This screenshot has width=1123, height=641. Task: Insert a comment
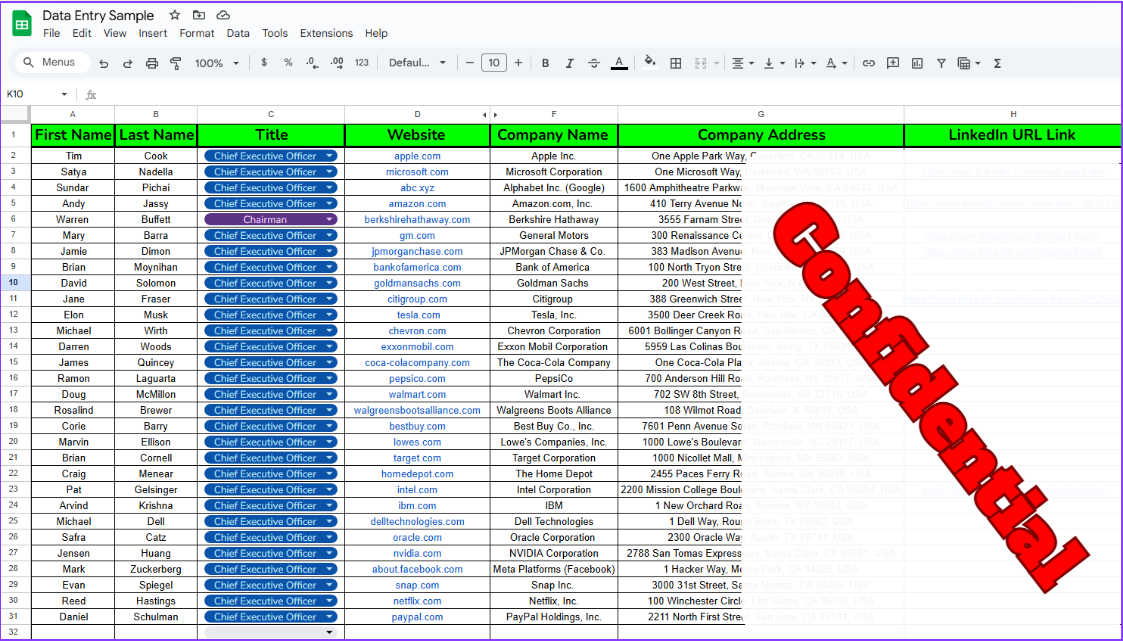point(892,63)
